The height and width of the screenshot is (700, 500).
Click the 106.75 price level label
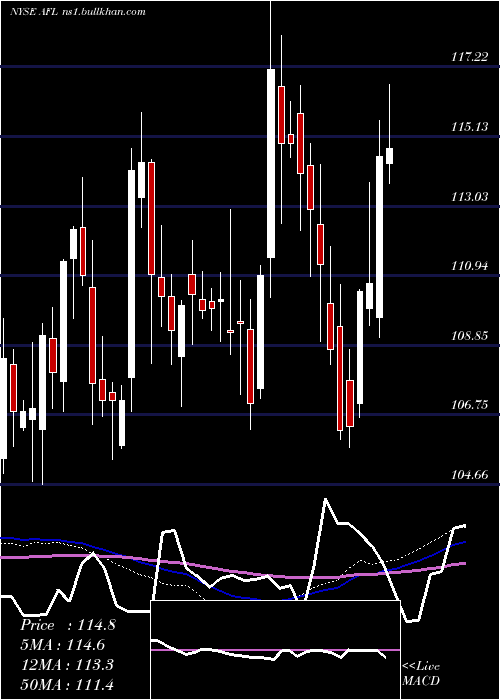click(469, 405)
